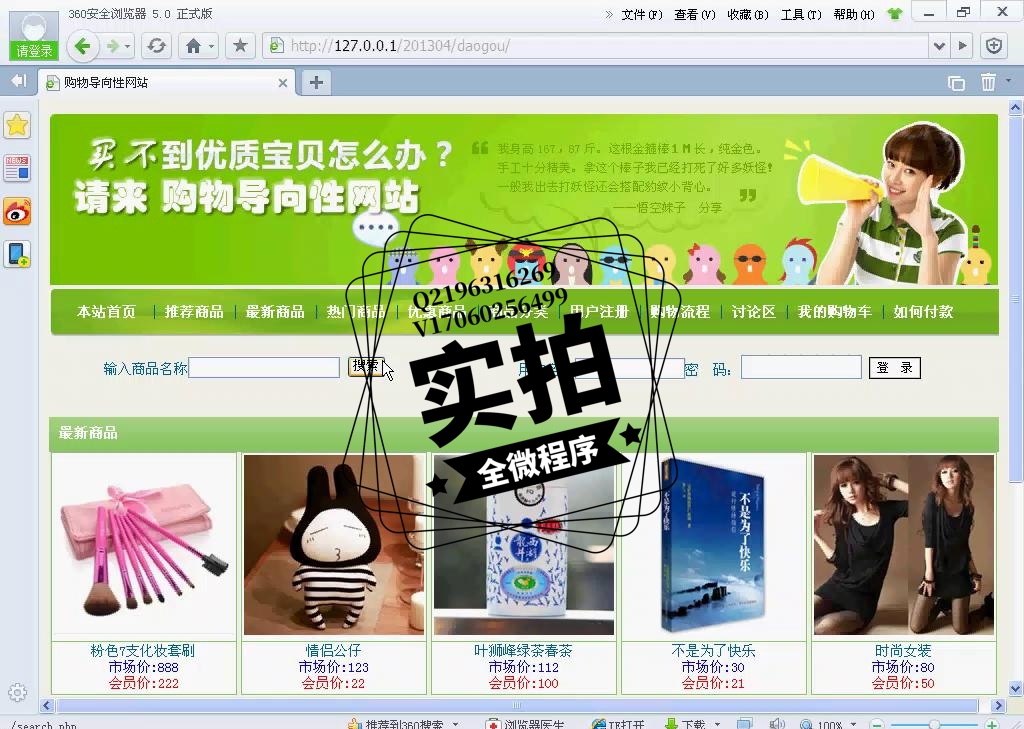Go back with the green back arrow

click(x=84, y=46)
